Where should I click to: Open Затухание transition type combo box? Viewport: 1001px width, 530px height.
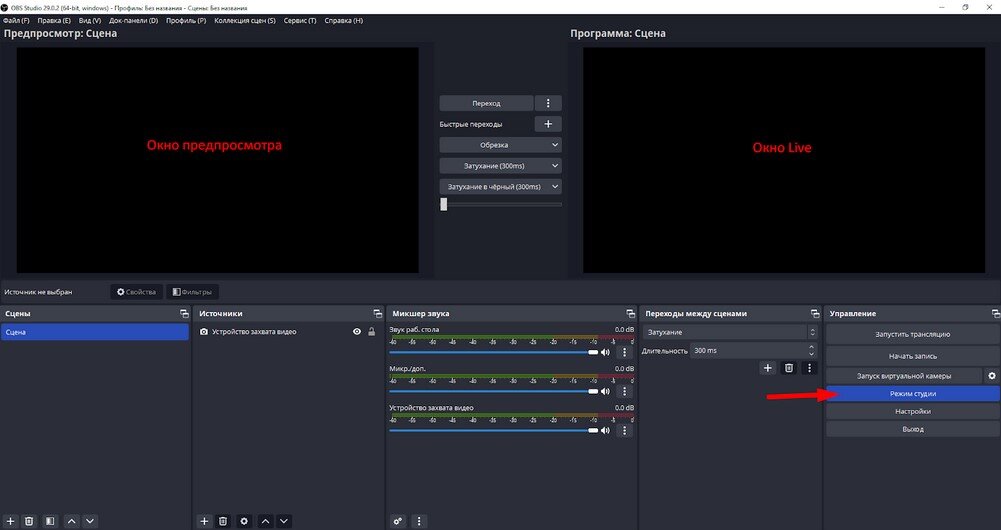(731, 332)
